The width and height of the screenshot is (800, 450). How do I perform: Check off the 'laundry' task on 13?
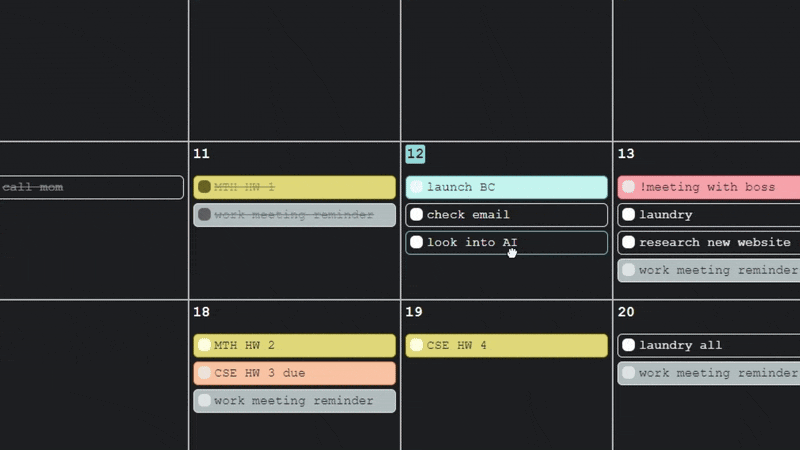629,215
